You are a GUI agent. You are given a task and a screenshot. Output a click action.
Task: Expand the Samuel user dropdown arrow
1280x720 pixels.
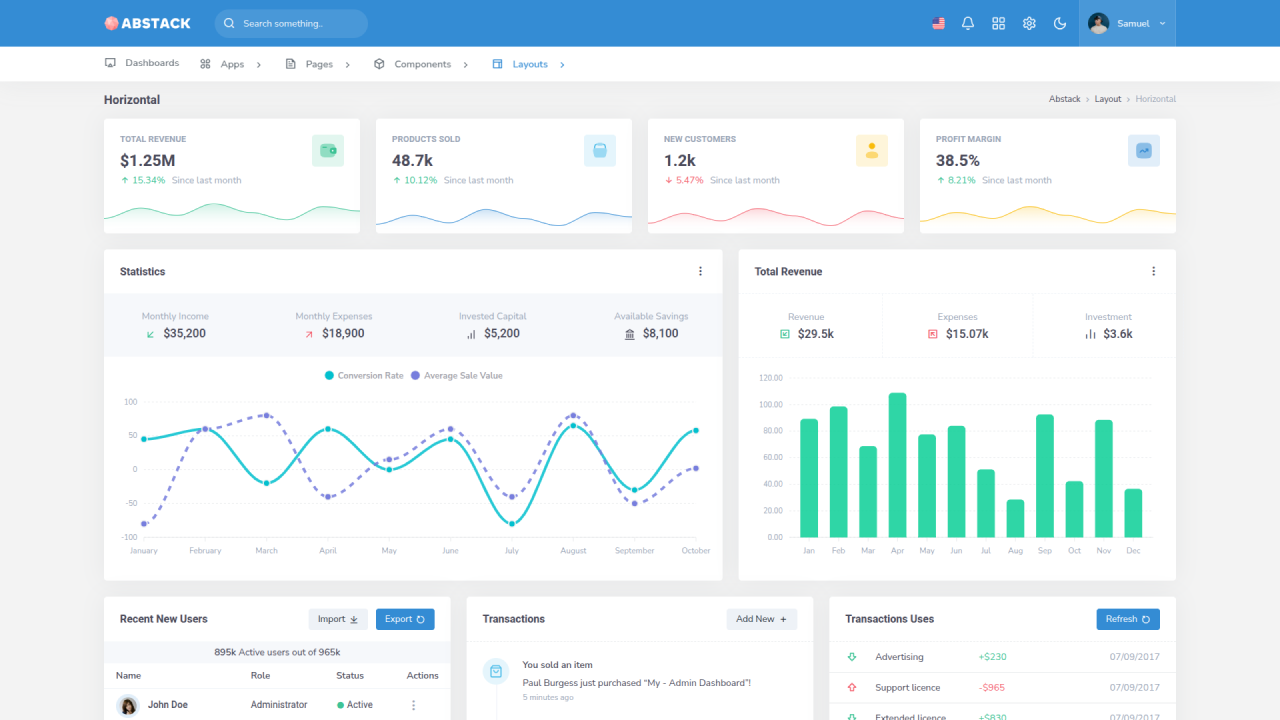1162,23
